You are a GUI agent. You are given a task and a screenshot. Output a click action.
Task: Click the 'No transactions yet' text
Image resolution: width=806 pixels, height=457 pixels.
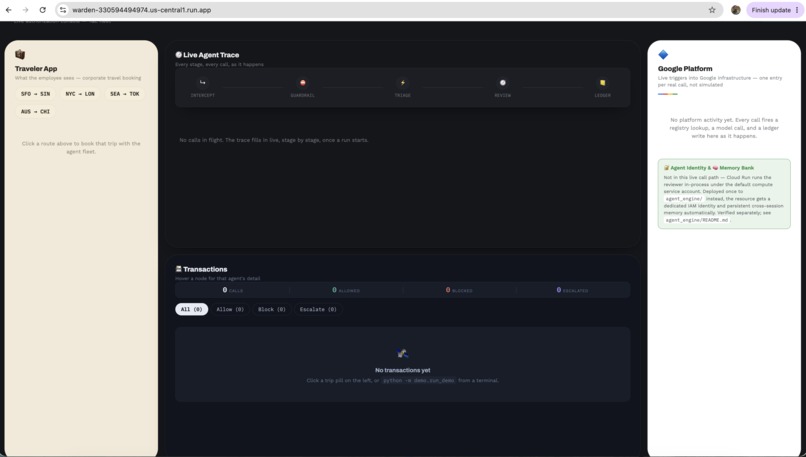tap(402, 370)
